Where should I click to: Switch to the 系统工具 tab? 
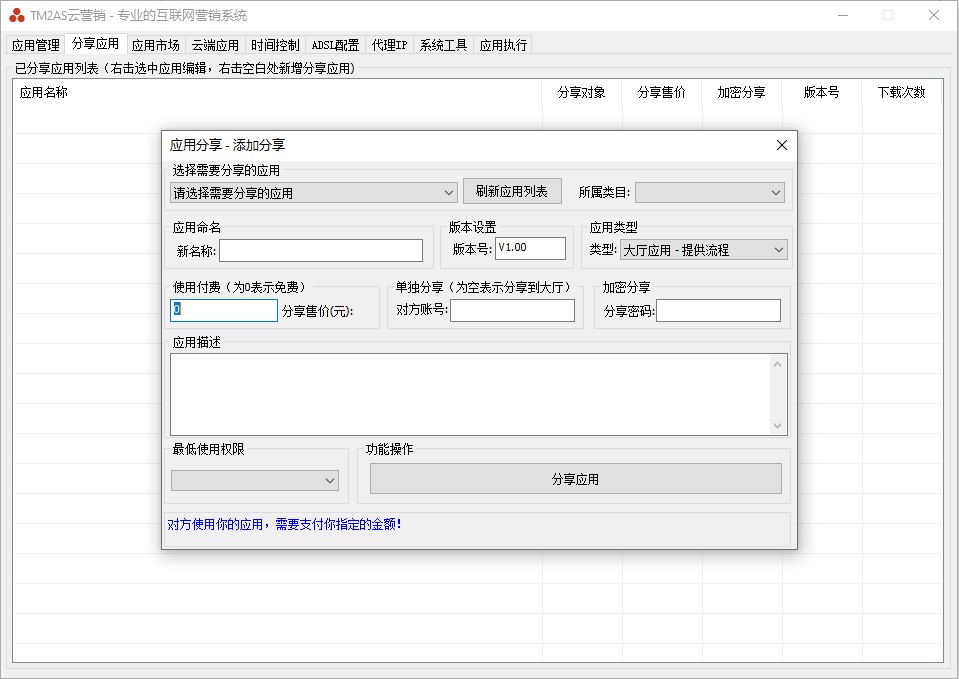pyautogui.click(x=443, y=45)
